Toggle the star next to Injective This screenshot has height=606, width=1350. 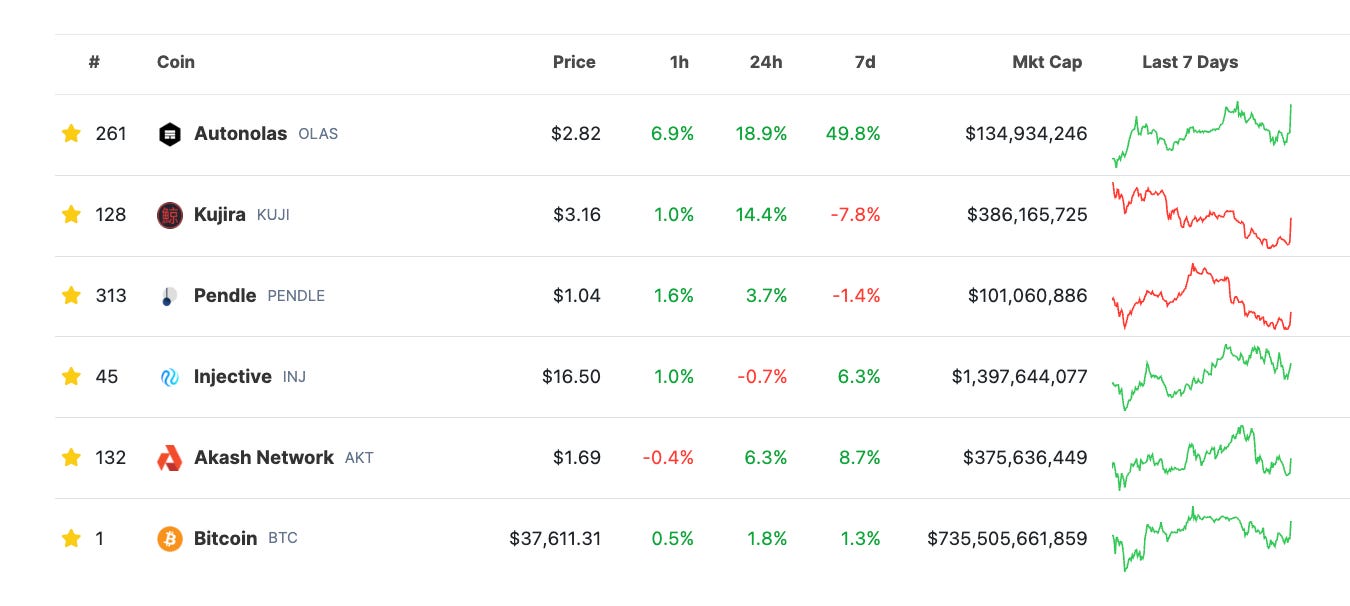click(70, 376)
